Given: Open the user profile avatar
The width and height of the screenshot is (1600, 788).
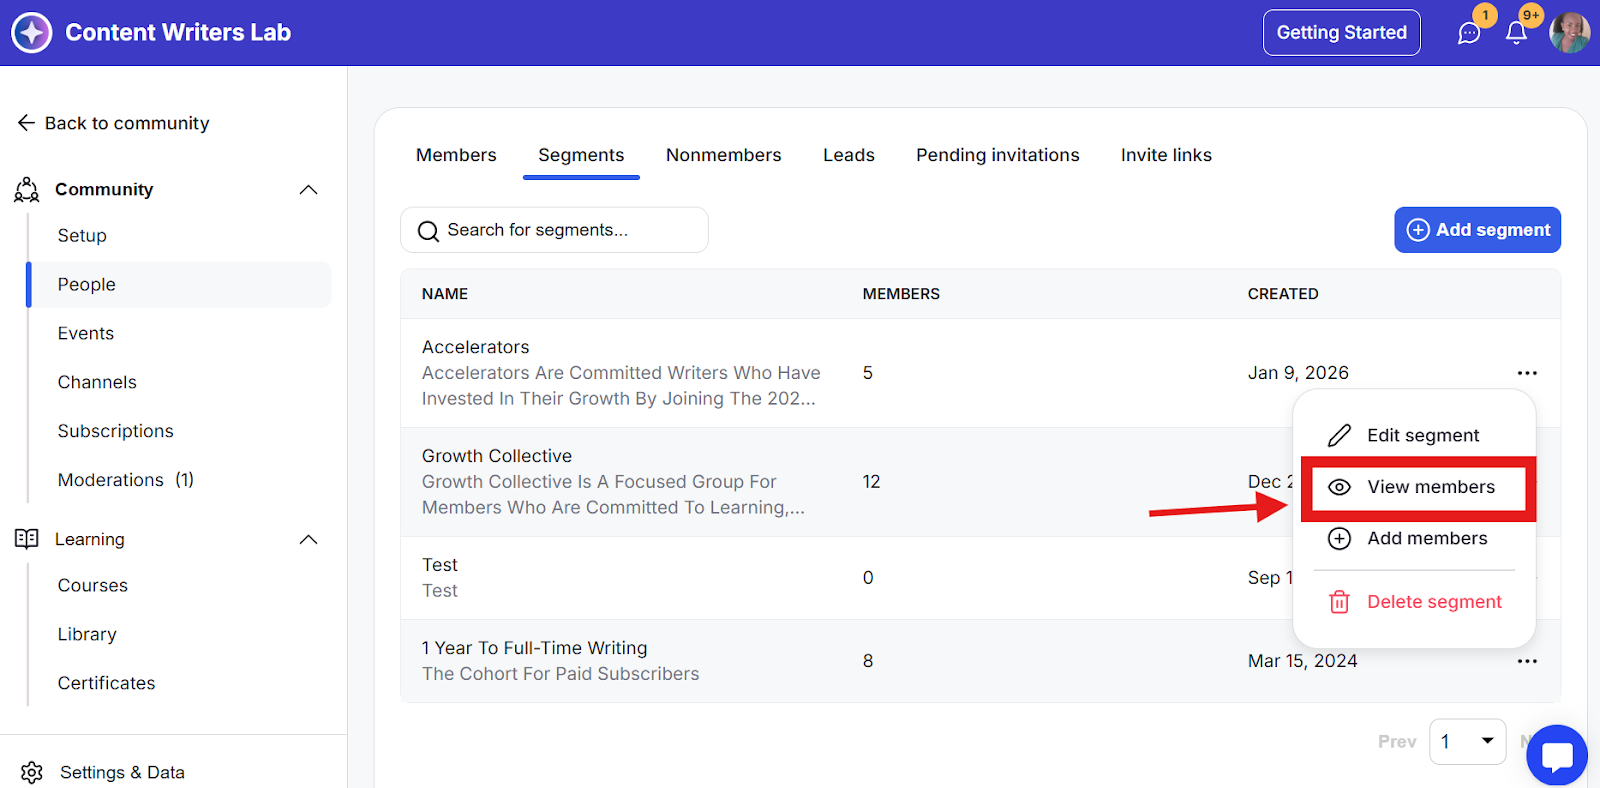Looking at the screenshot, I should tap(1569, 33).
